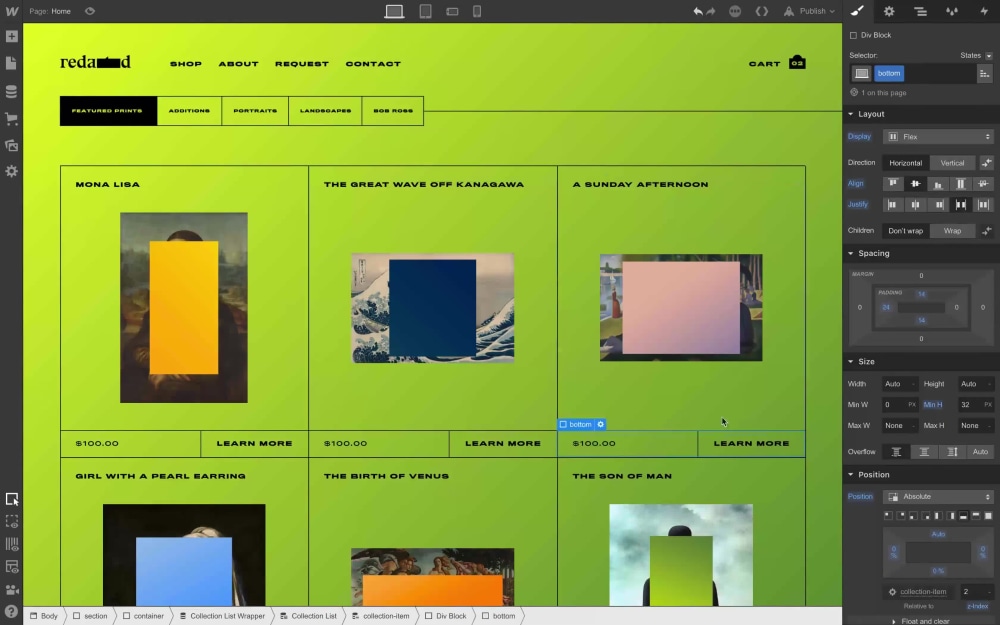Justify flex items space between
1000x625 pixels.
click(x=960, y=205)
